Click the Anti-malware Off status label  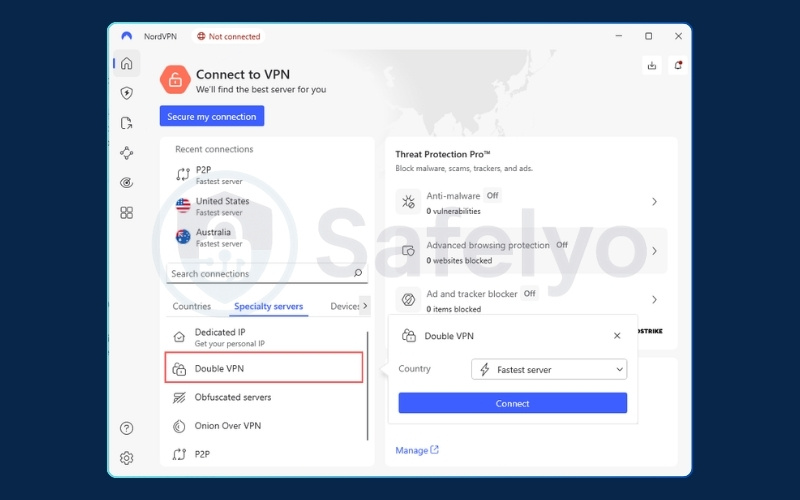492,195
